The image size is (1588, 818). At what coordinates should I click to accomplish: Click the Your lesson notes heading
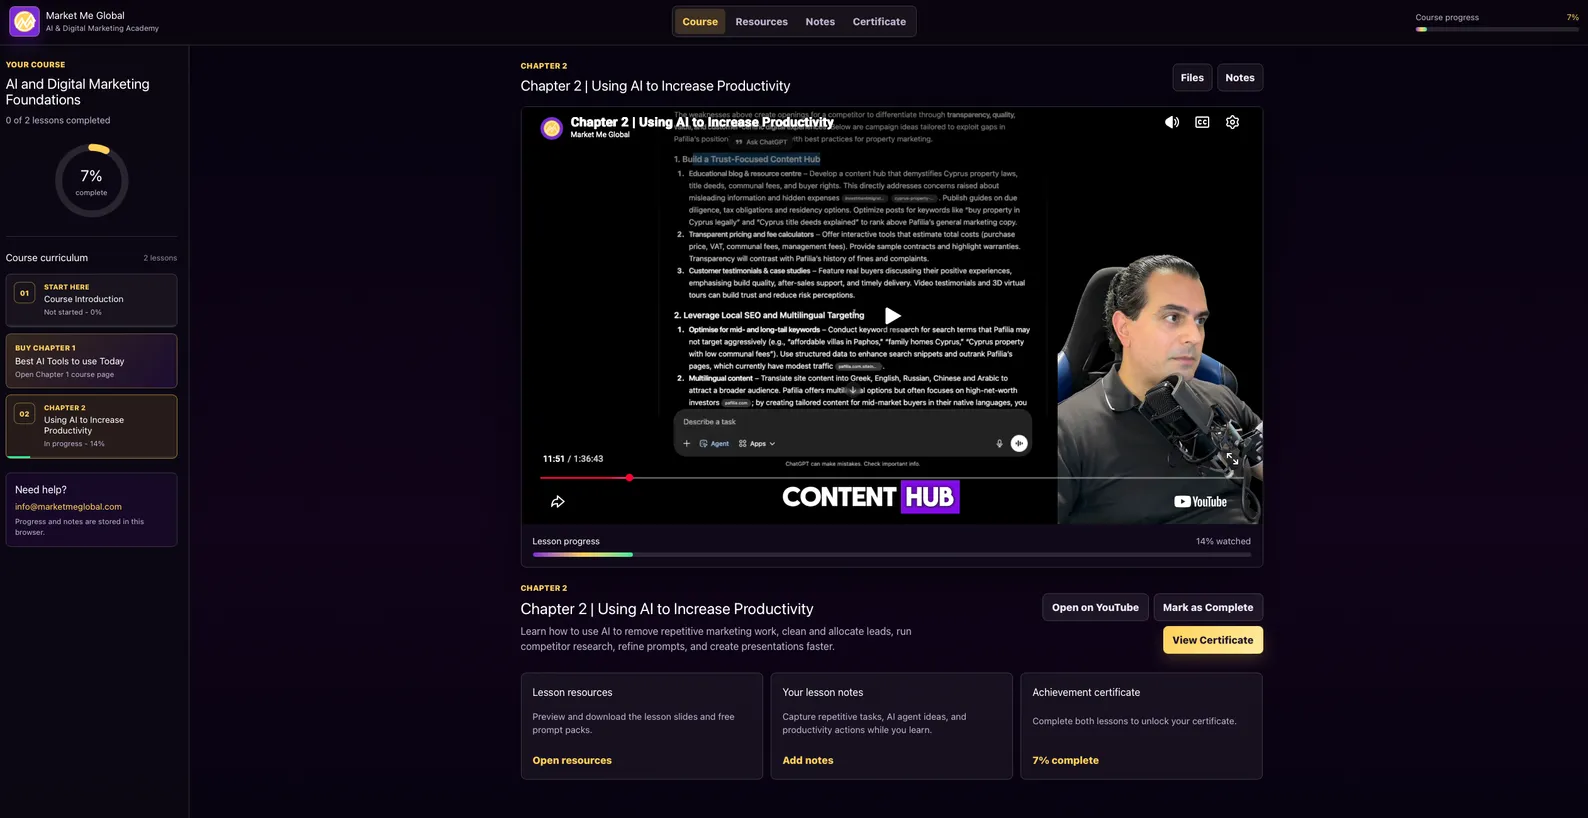click(x=822, y=693)
